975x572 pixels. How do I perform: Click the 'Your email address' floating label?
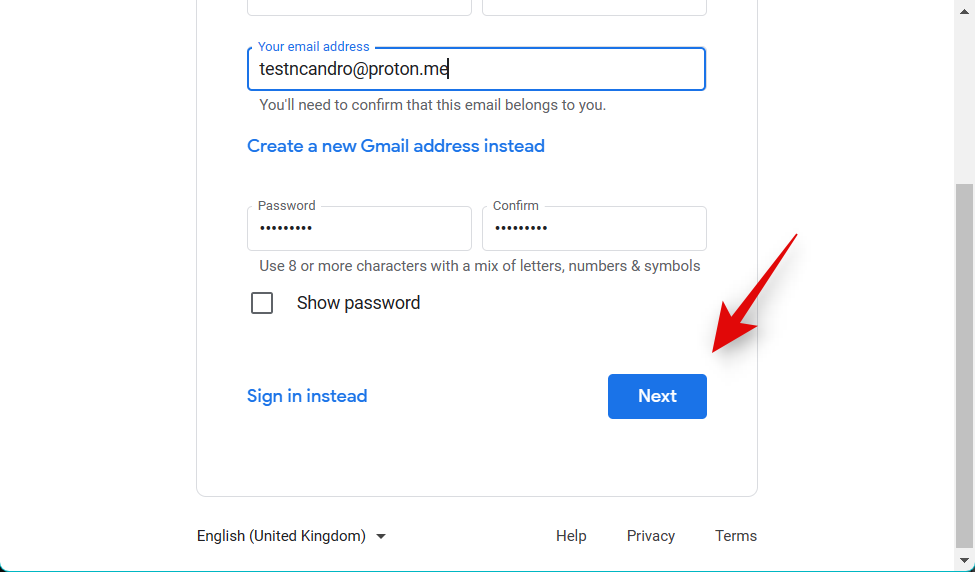[x=314, y=47]
